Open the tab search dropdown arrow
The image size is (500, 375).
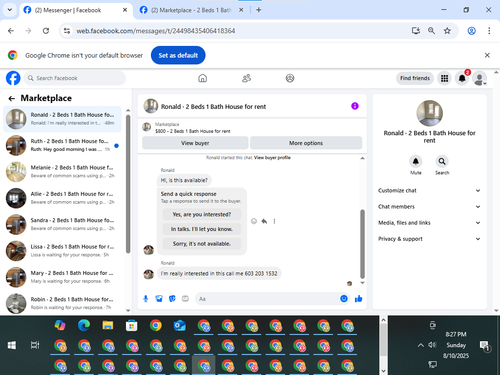[x=10, y=10]
